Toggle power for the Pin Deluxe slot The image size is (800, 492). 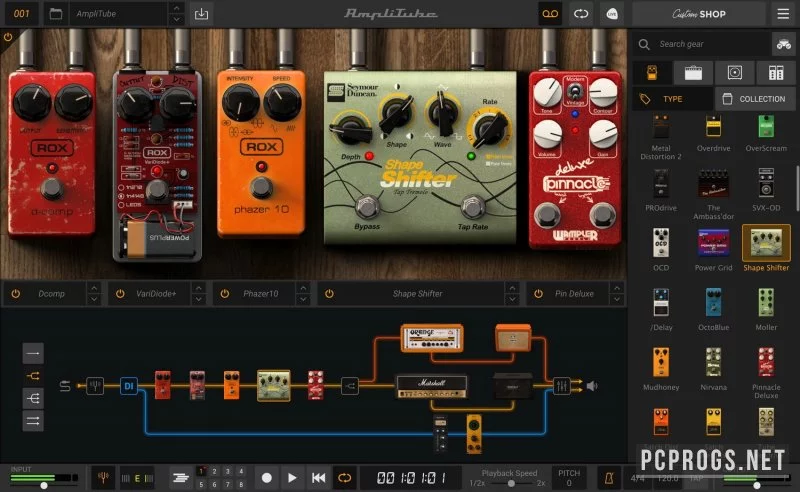538,293
